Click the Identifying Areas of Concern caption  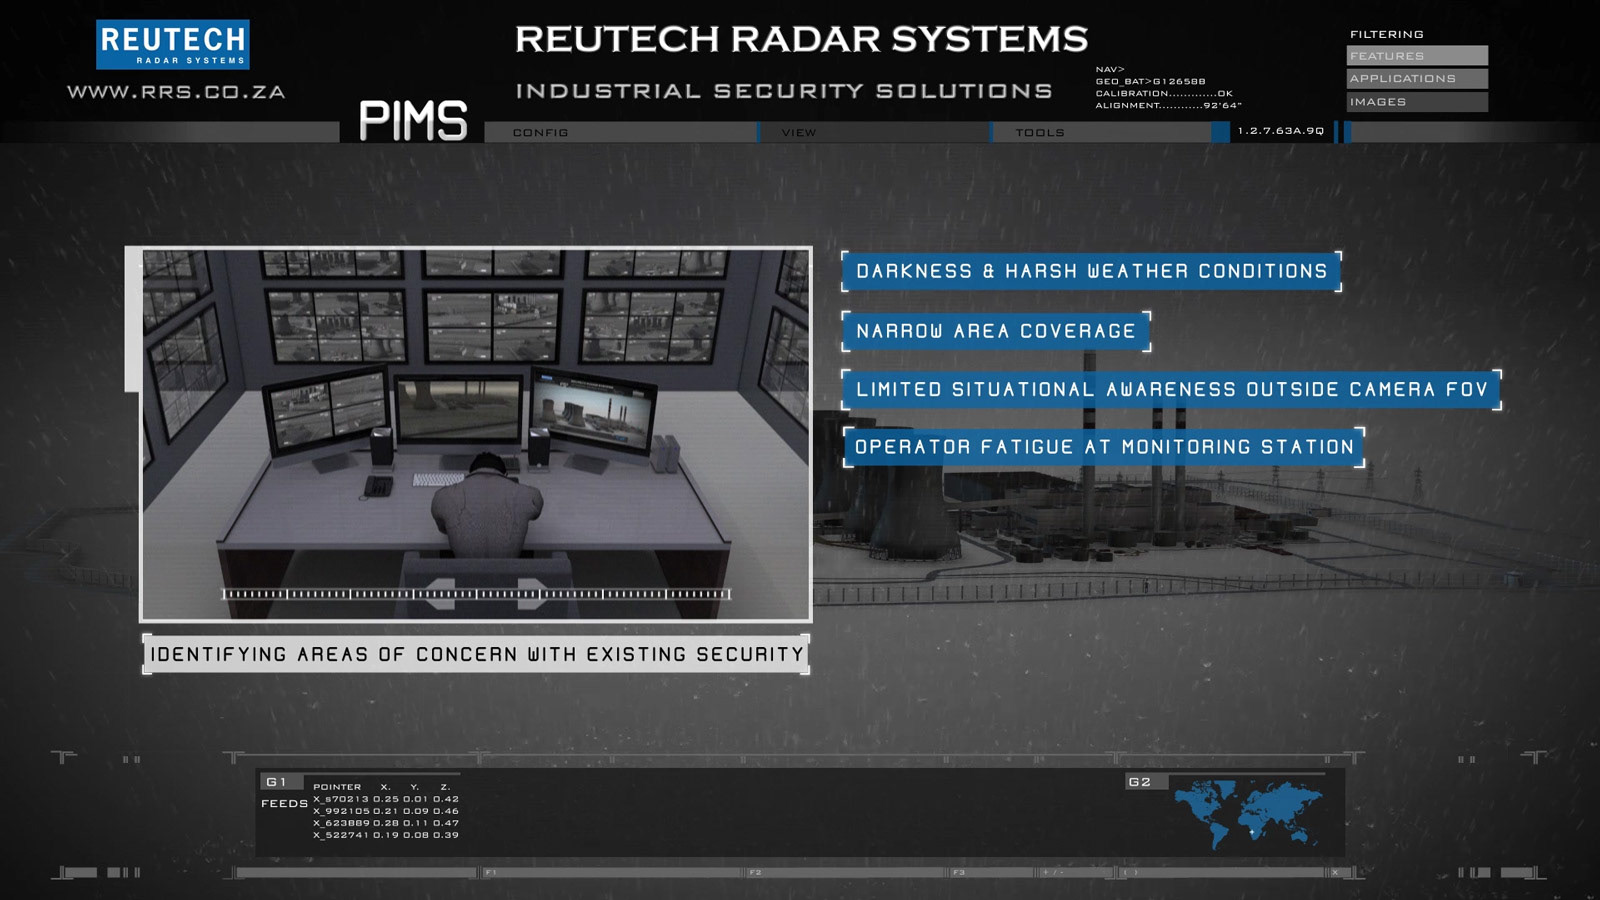click(476, 654)
